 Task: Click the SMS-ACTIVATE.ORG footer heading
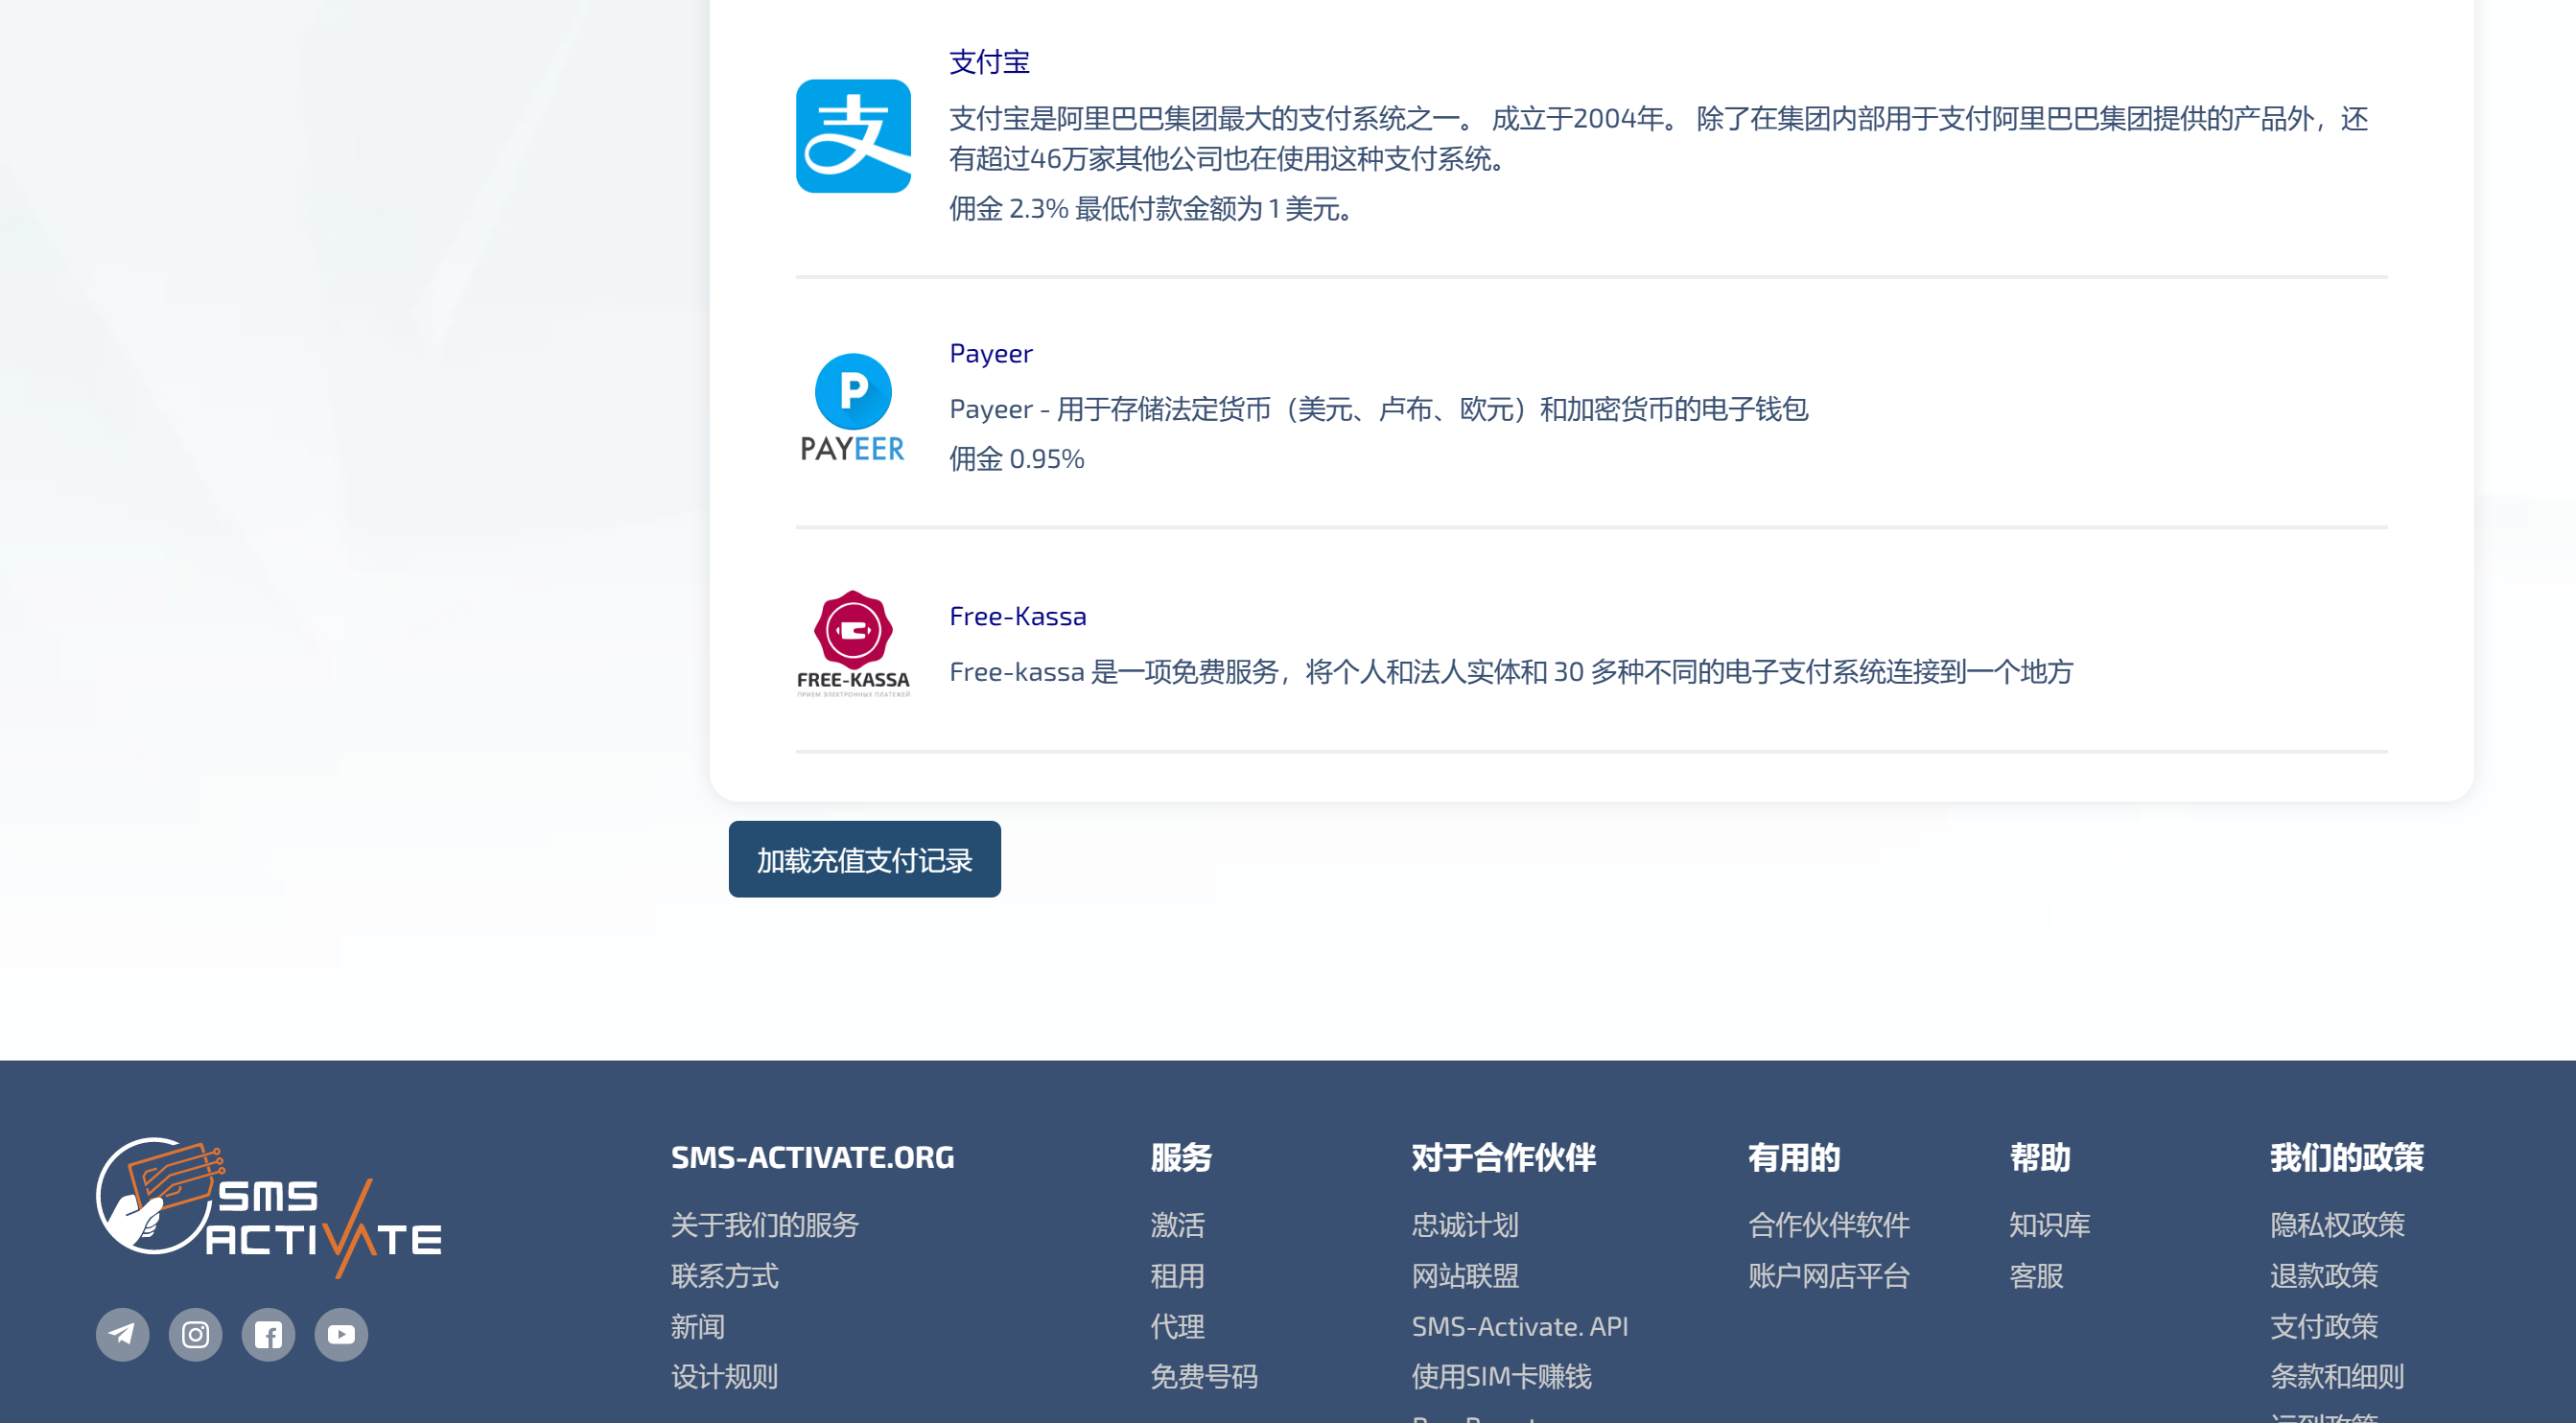[x=812, y=1157]
